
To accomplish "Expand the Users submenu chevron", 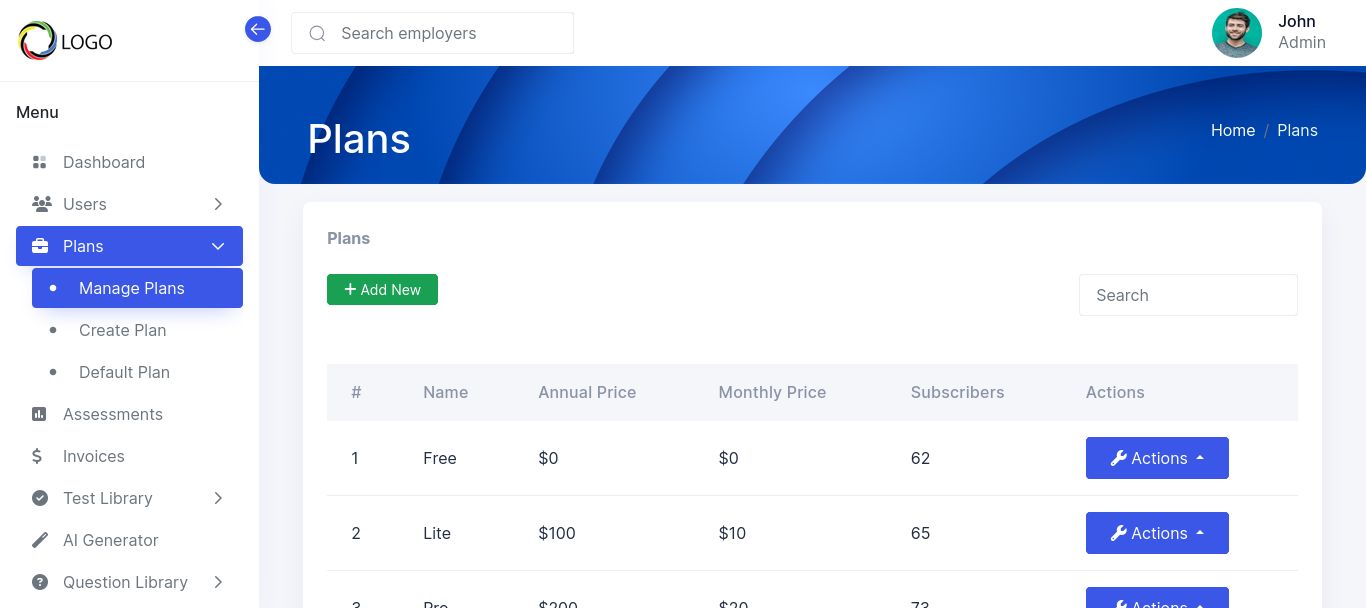I will pyautogui.click(x=218, y=204).
